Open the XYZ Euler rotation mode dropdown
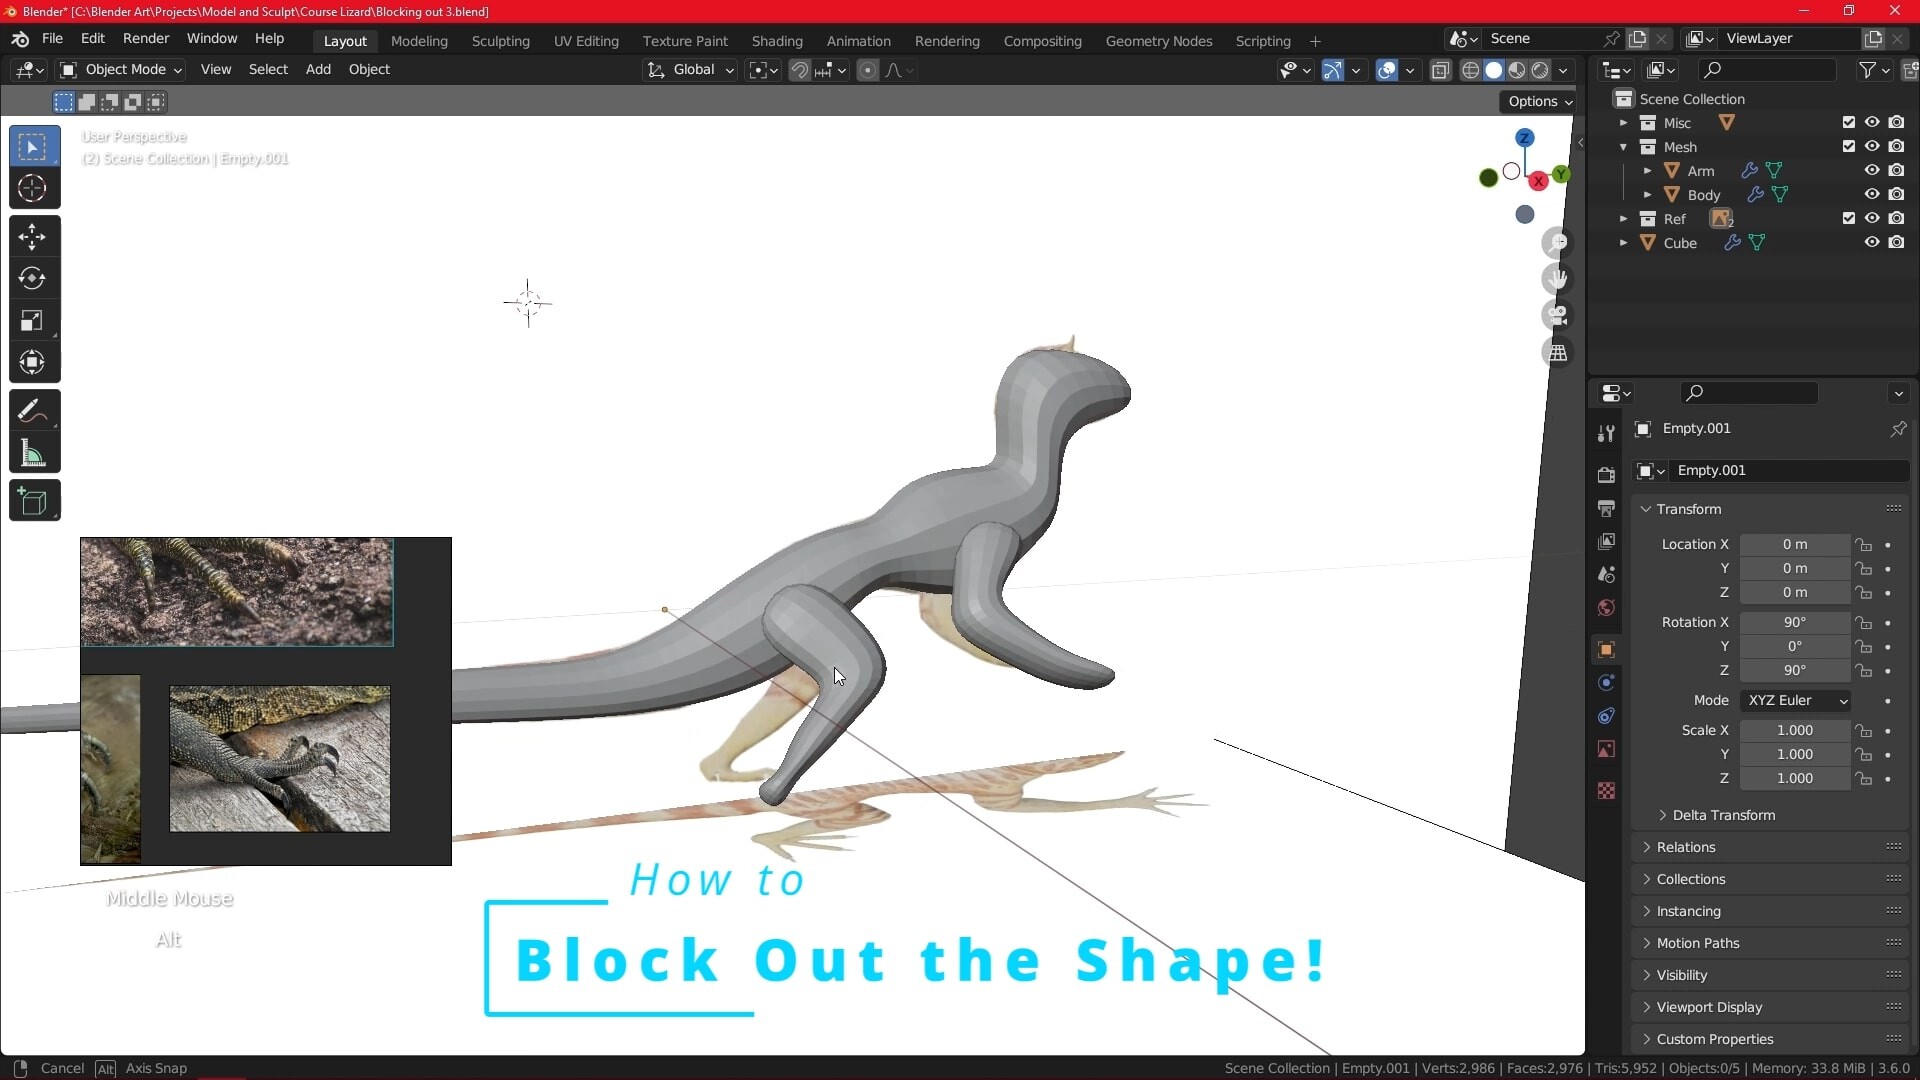The image size is (1920, 1080). point(1796,701)
